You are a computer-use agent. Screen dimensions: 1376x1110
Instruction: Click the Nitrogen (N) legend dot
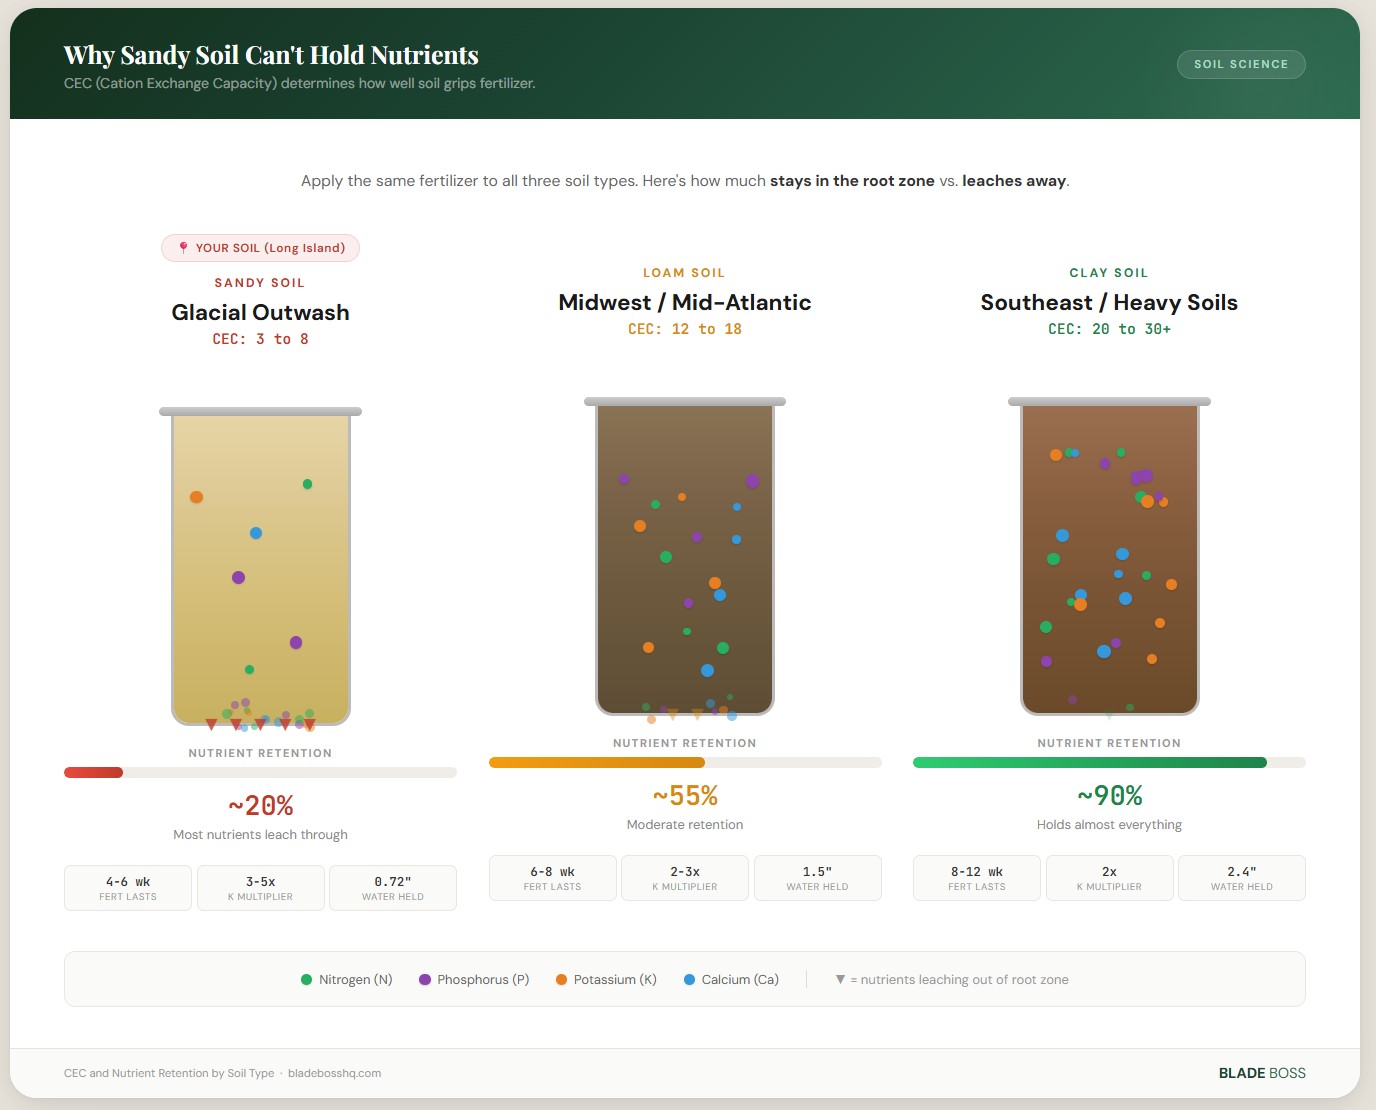click(x=305, y=979)
